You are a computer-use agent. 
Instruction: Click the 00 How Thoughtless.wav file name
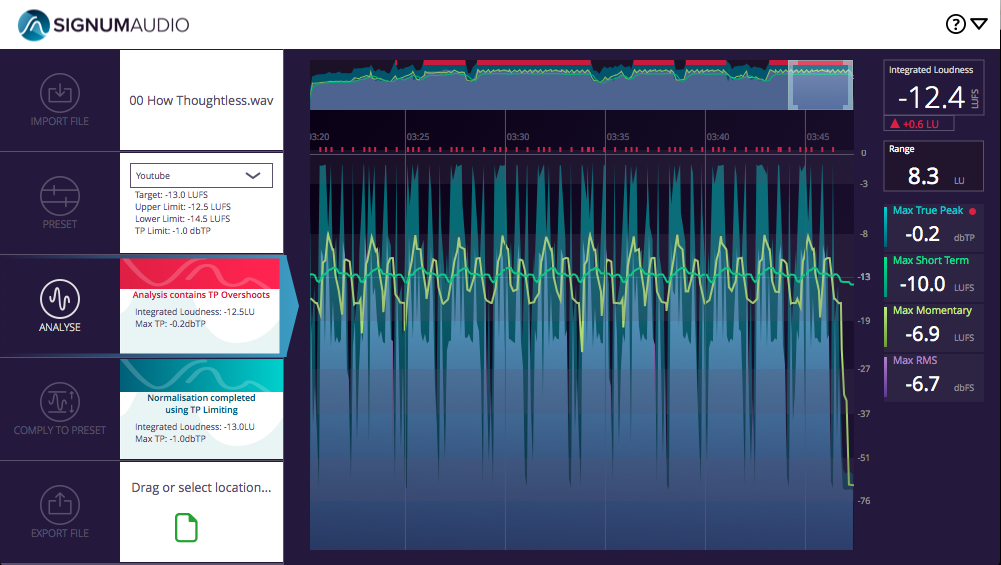pyautogui.click(x=201, y=101)
